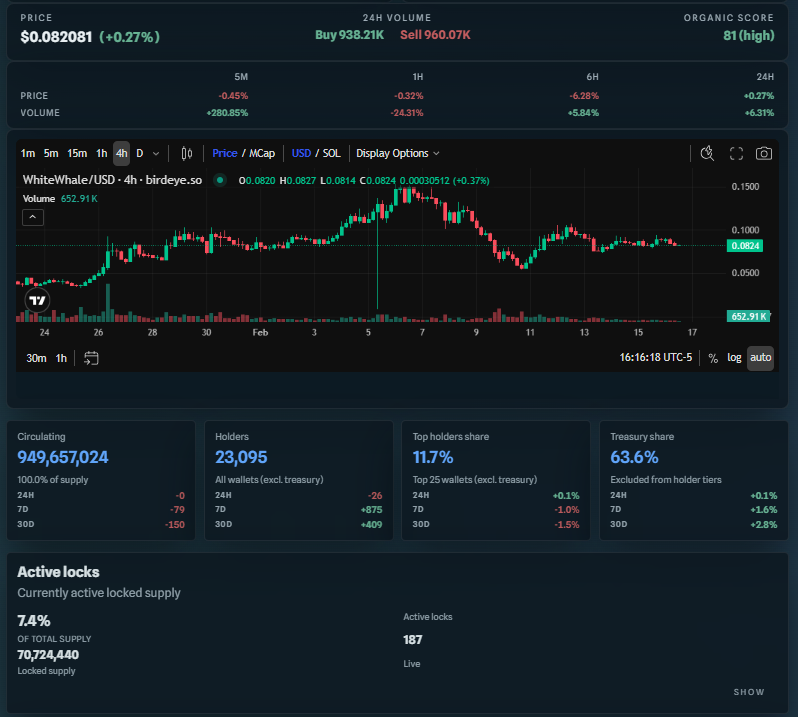The image size is (798, 717).
Task: Switch the chart to MCap mode
Action: (x=262, y=153)
